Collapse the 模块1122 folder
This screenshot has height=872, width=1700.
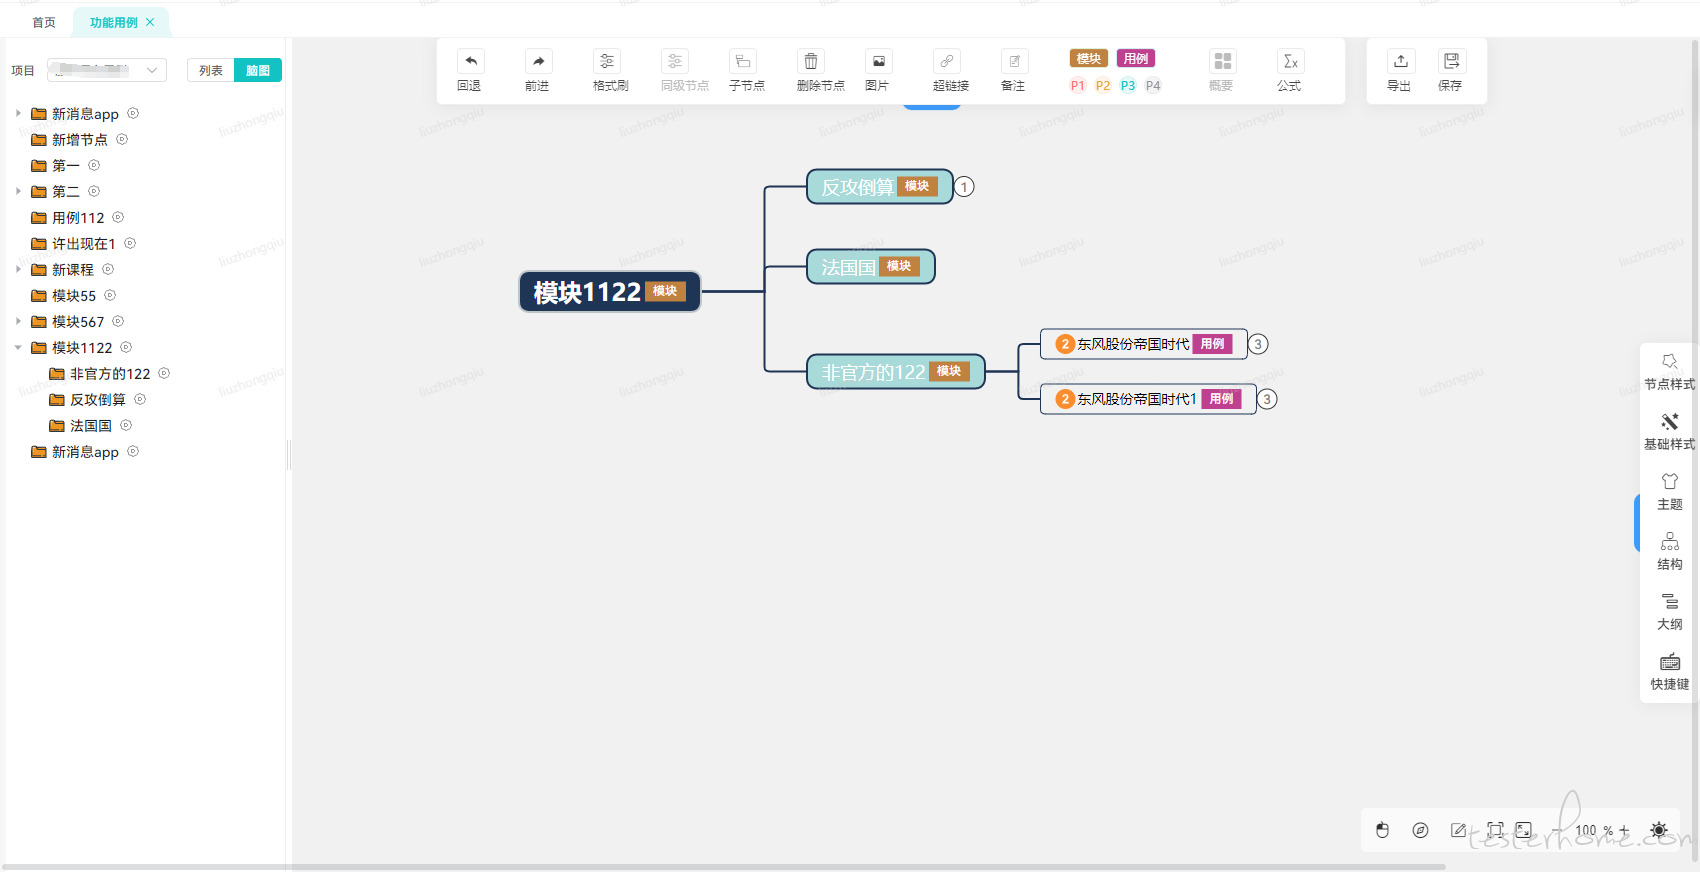coord(18,347)
